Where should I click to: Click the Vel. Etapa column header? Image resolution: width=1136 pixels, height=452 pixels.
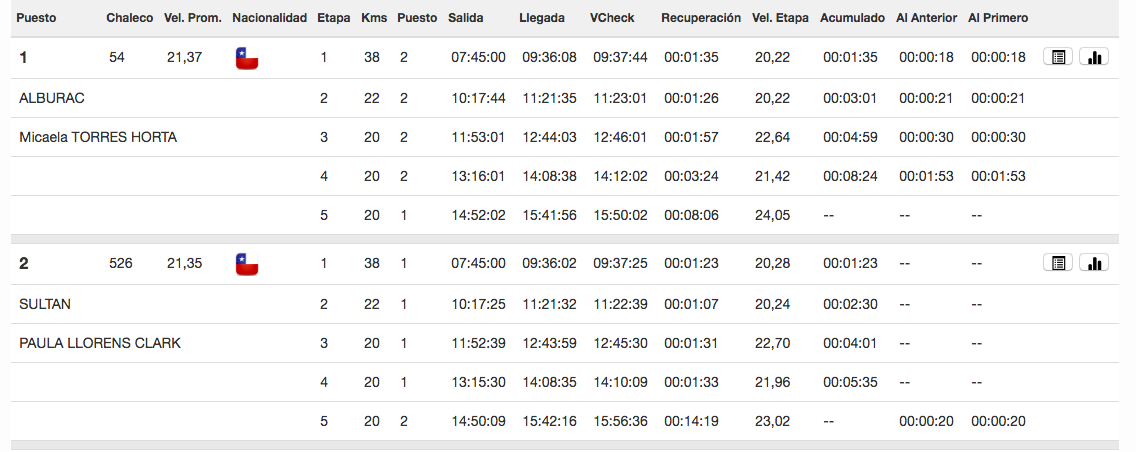coord(780,18)
